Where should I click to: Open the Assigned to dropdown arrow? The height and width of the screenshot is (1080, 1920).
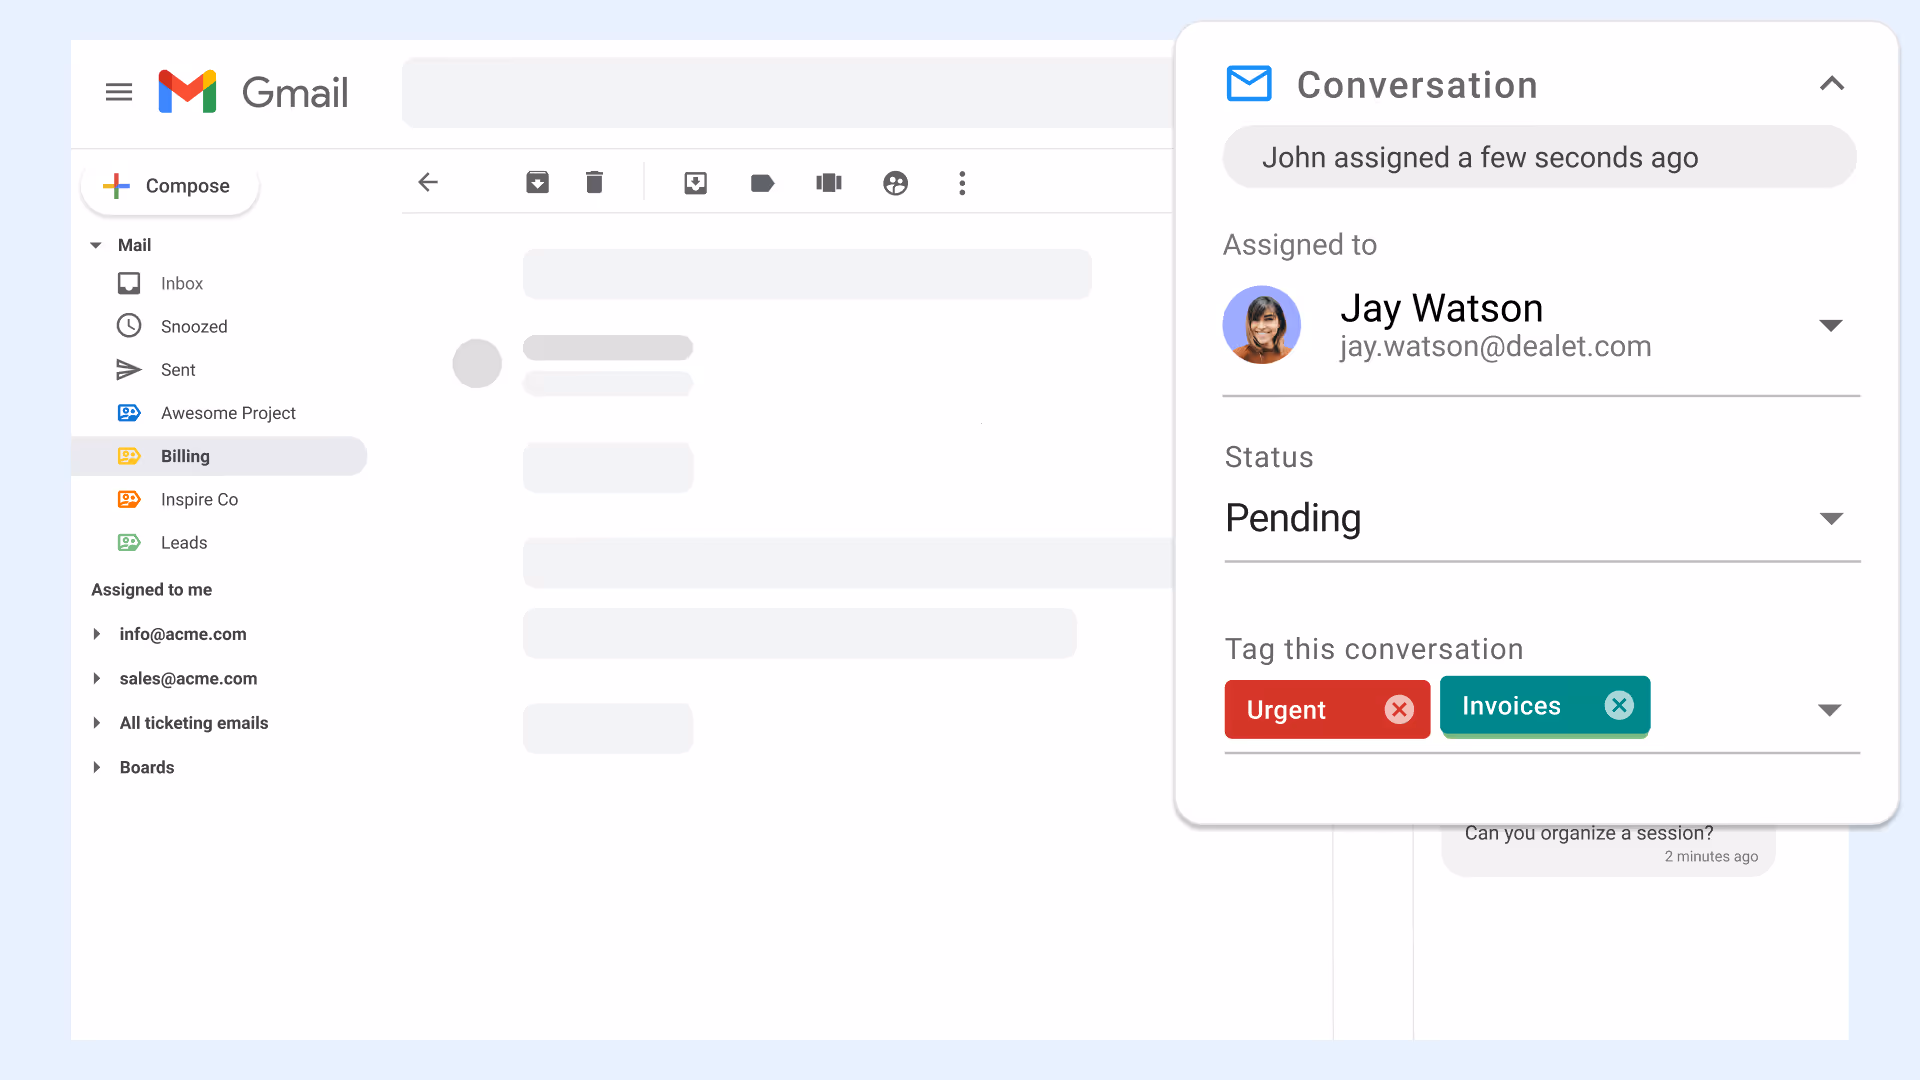1830,326
